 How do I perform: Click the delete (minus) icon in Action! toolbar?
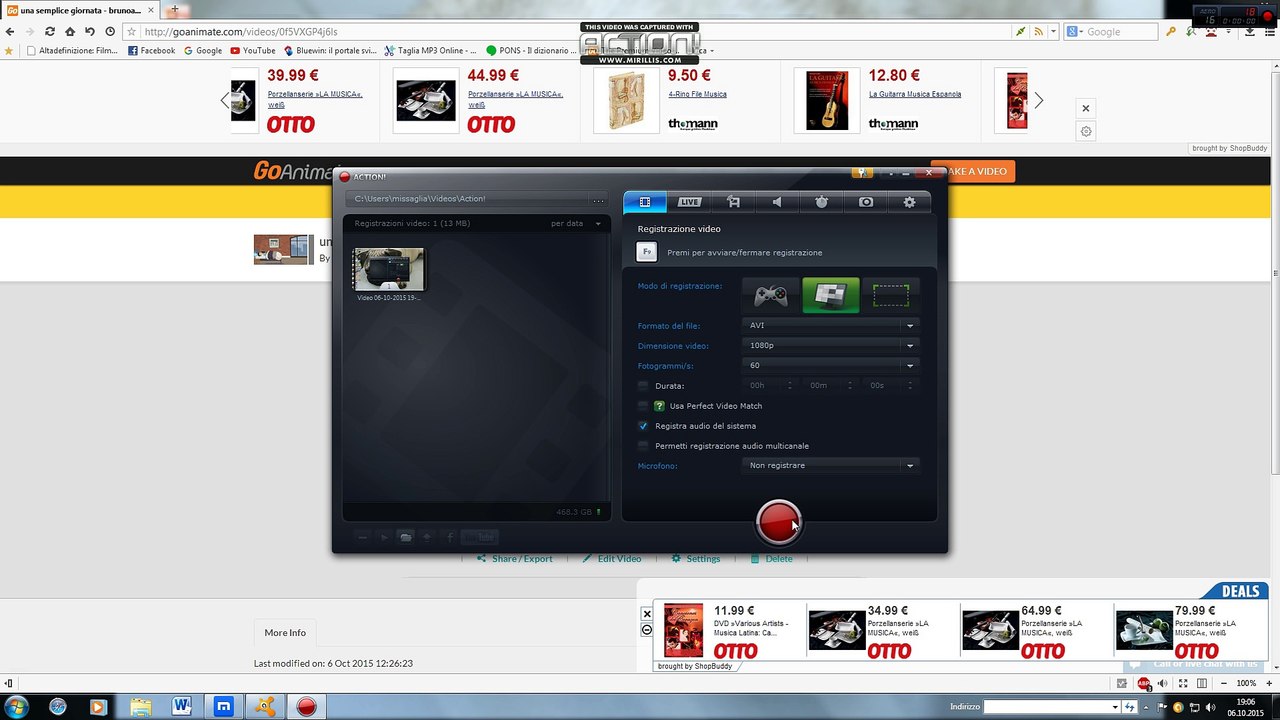(362, 537)
